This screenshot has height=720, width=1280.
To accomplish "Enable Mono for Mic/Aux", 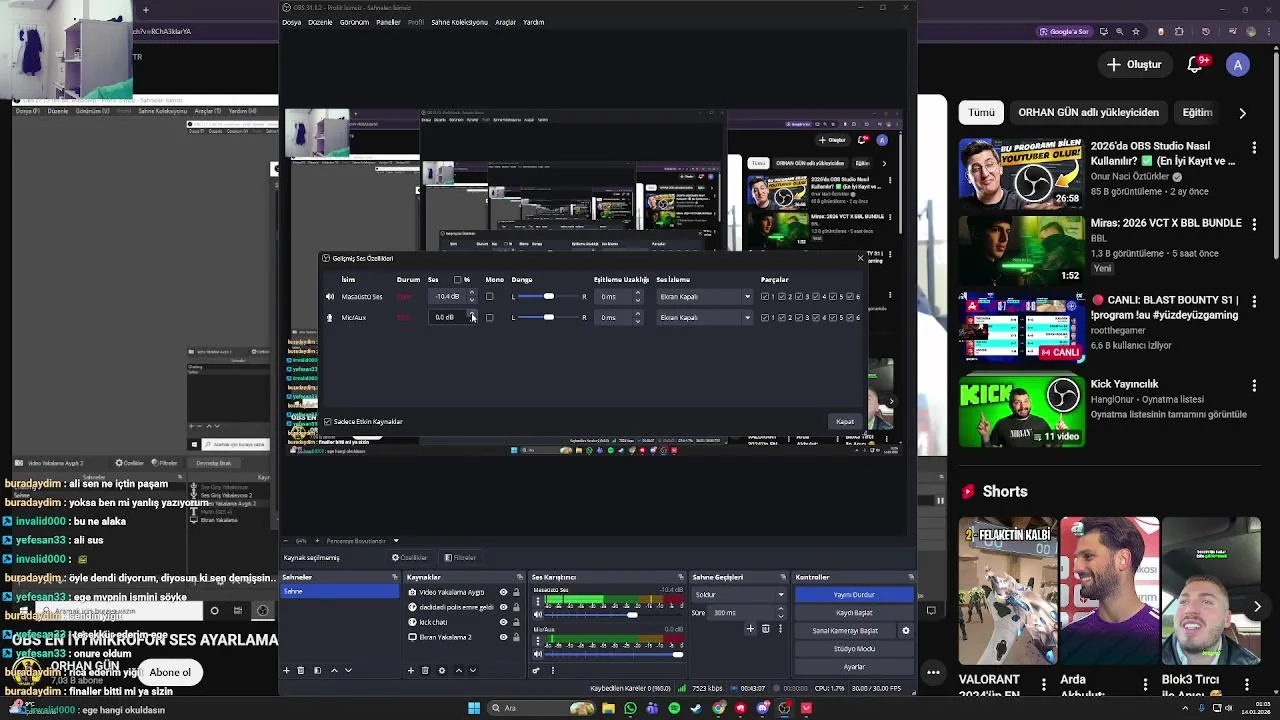I will coord(489,318).
